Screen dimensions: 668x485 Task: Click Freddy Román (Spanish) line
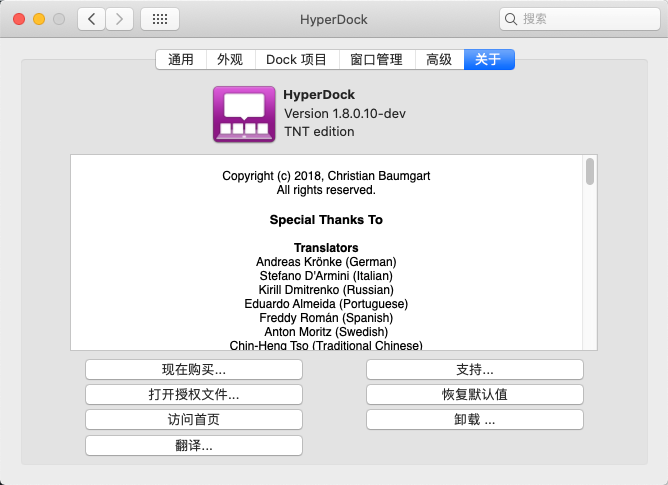[x=326, y=318]
